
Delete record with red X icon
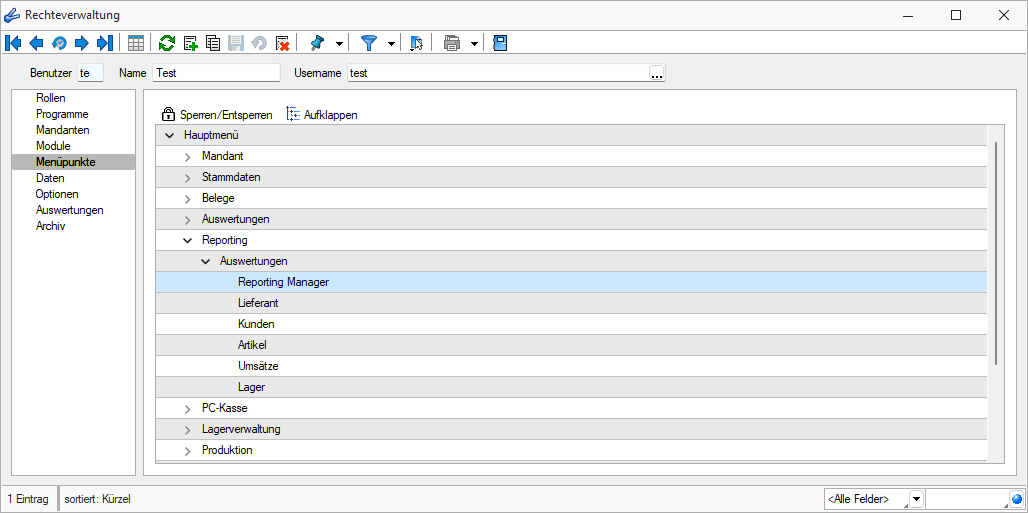click(x=282, y=43)
